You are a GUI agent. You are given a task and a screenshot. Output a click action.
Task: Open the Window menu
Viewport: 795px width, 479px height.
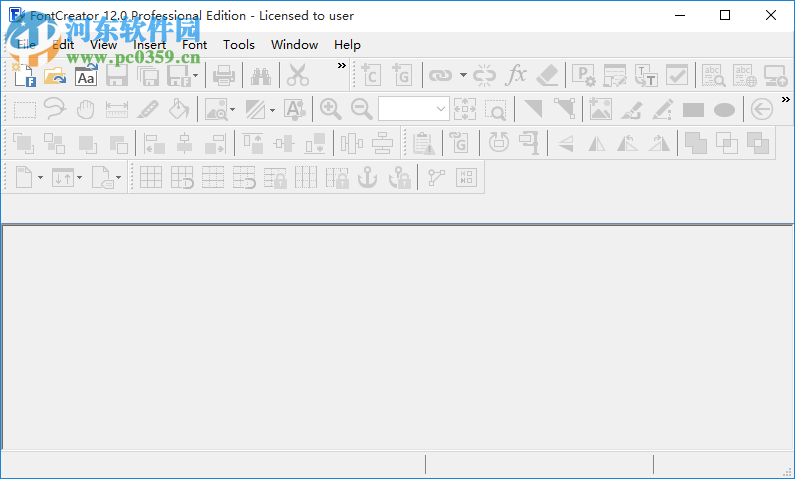pos(295,45)
